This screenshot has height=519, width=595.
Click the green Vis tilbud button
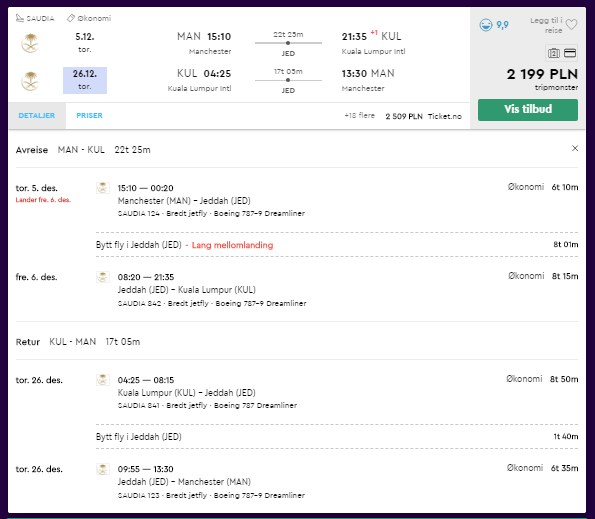(528, 110)
